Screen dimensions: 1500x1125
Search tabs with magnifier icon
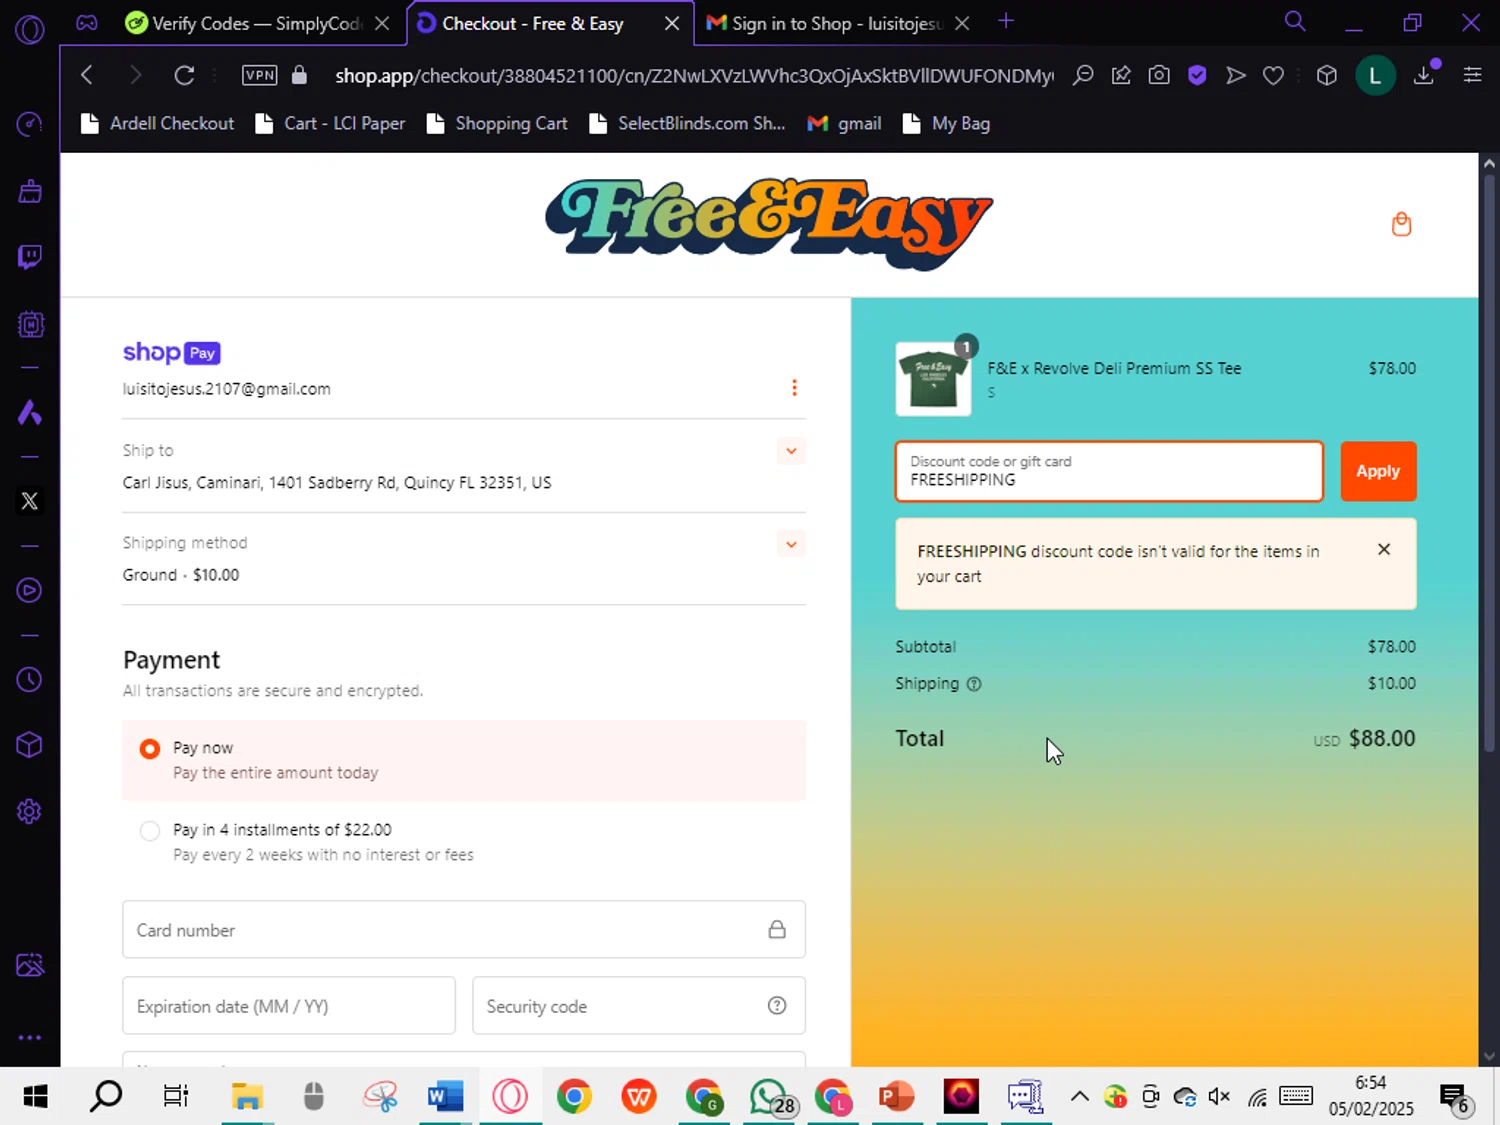[1295, 22]
